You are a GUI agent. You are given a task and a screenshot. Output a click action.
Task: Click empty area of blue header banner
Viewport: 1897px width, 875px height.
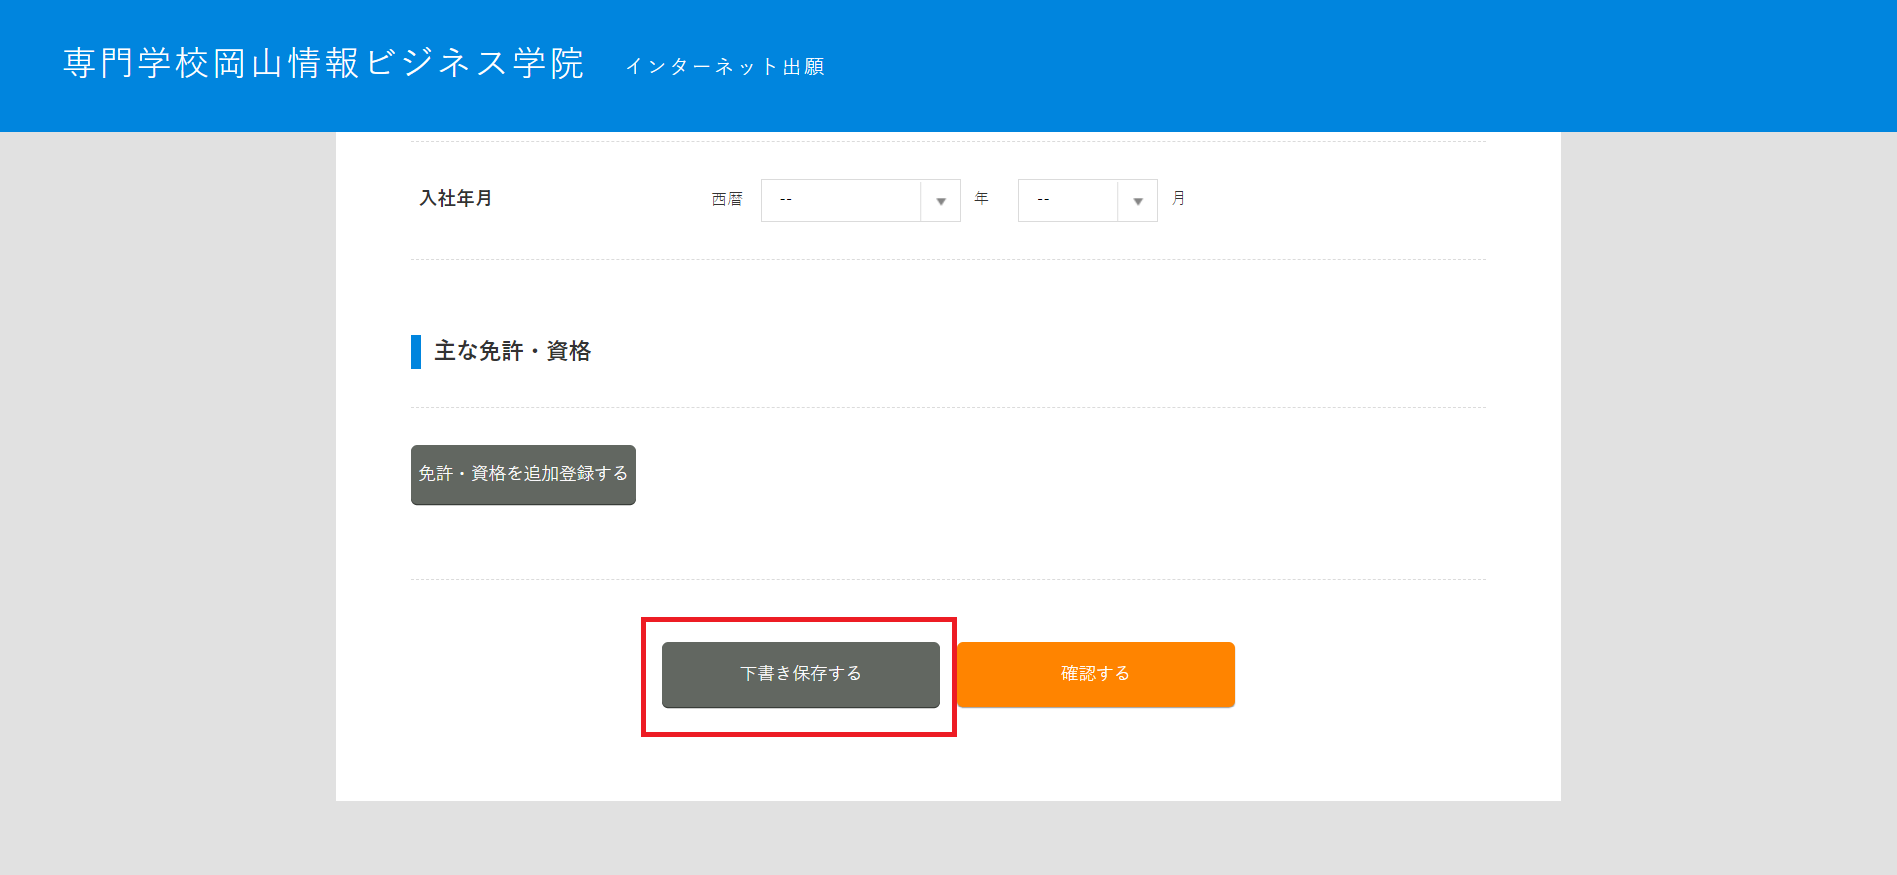click(x=1300, y=65)
